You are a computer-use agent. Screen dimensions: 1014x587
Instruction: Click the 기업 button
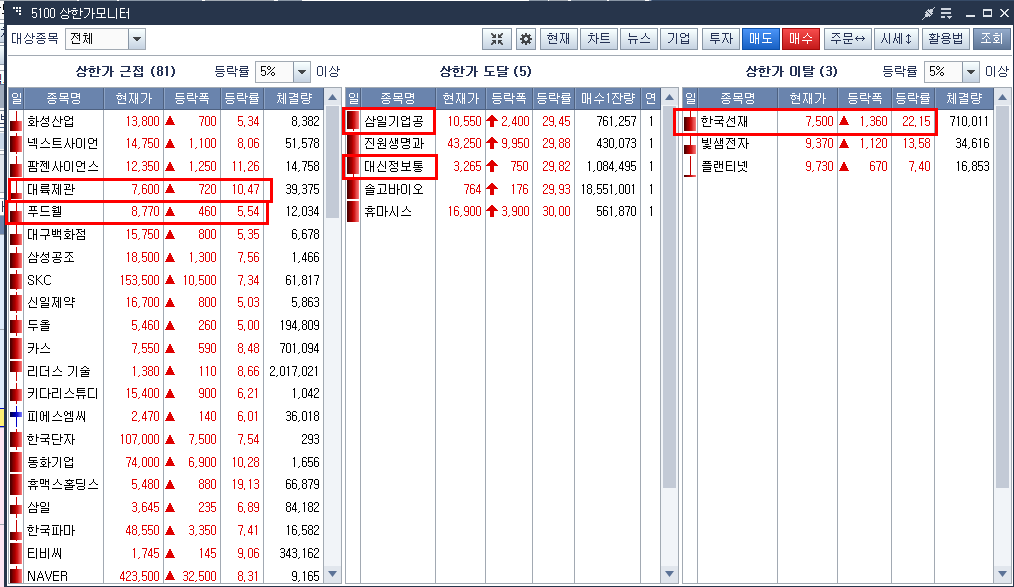tap(679, 39)
